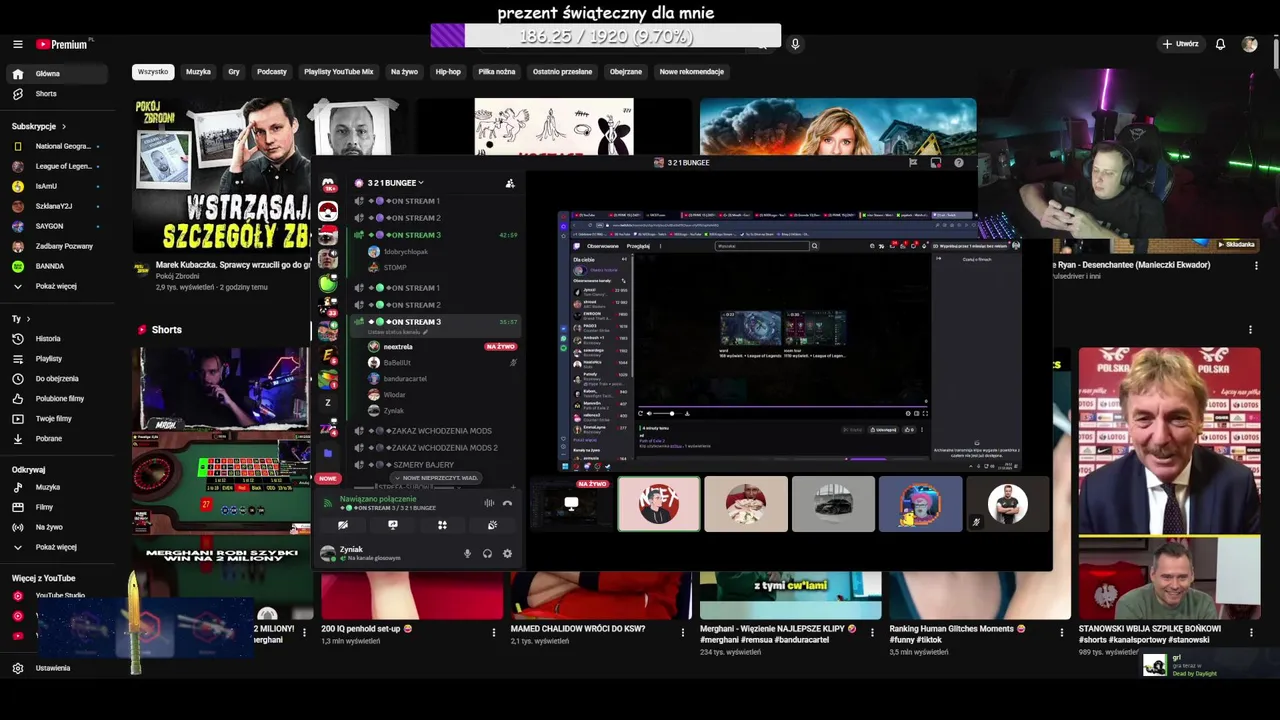
Task: Open Discord user settings gear
Action: click(x=507, y=553)
